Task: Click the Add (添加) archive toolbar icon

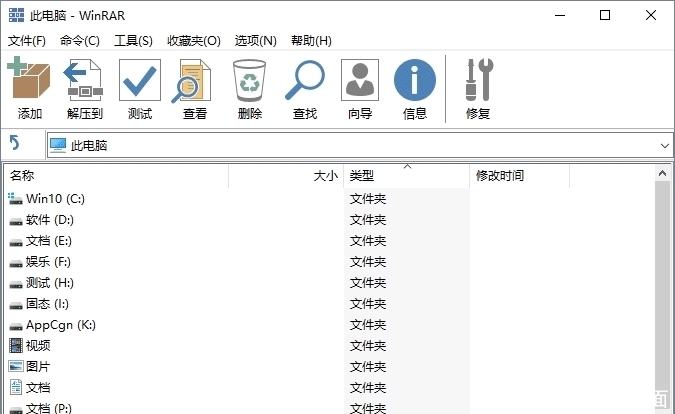Action: [29, 78]
